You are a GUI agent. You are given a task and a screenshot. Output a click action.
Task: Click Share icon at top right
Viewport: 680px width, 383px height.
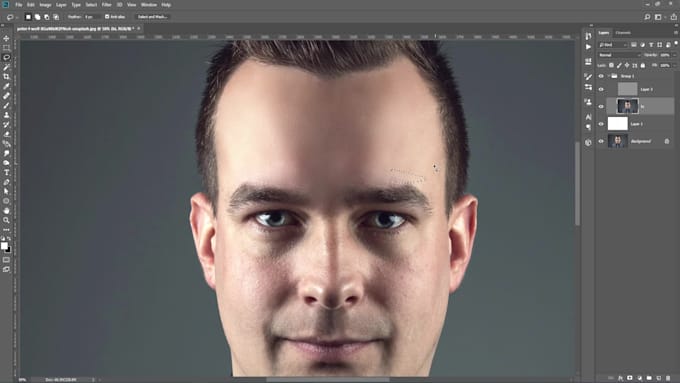tap(673, 17)
